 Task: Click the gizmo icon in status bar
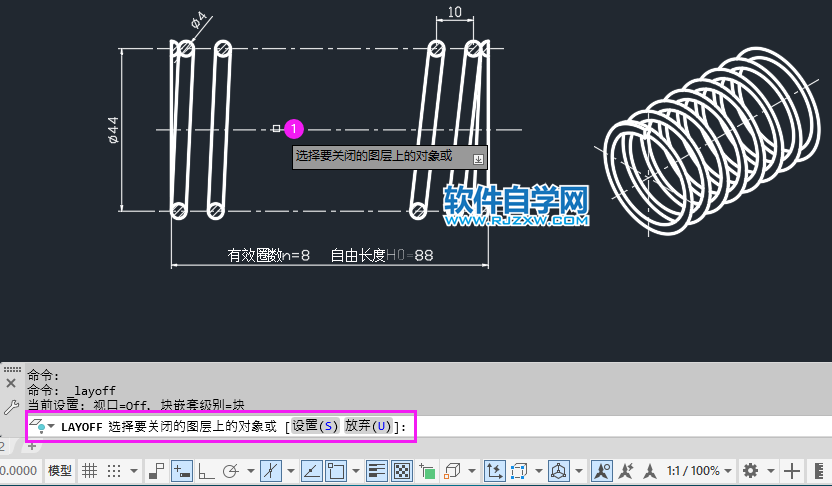click(559, 471)
